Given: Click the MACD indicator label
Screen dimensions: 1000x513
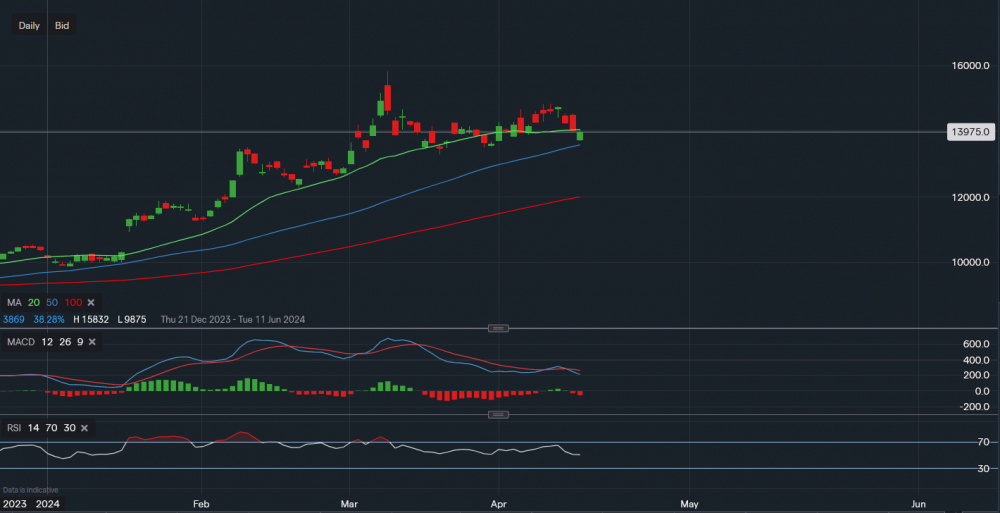Looking at the screenshot, I should coord(22,343).
